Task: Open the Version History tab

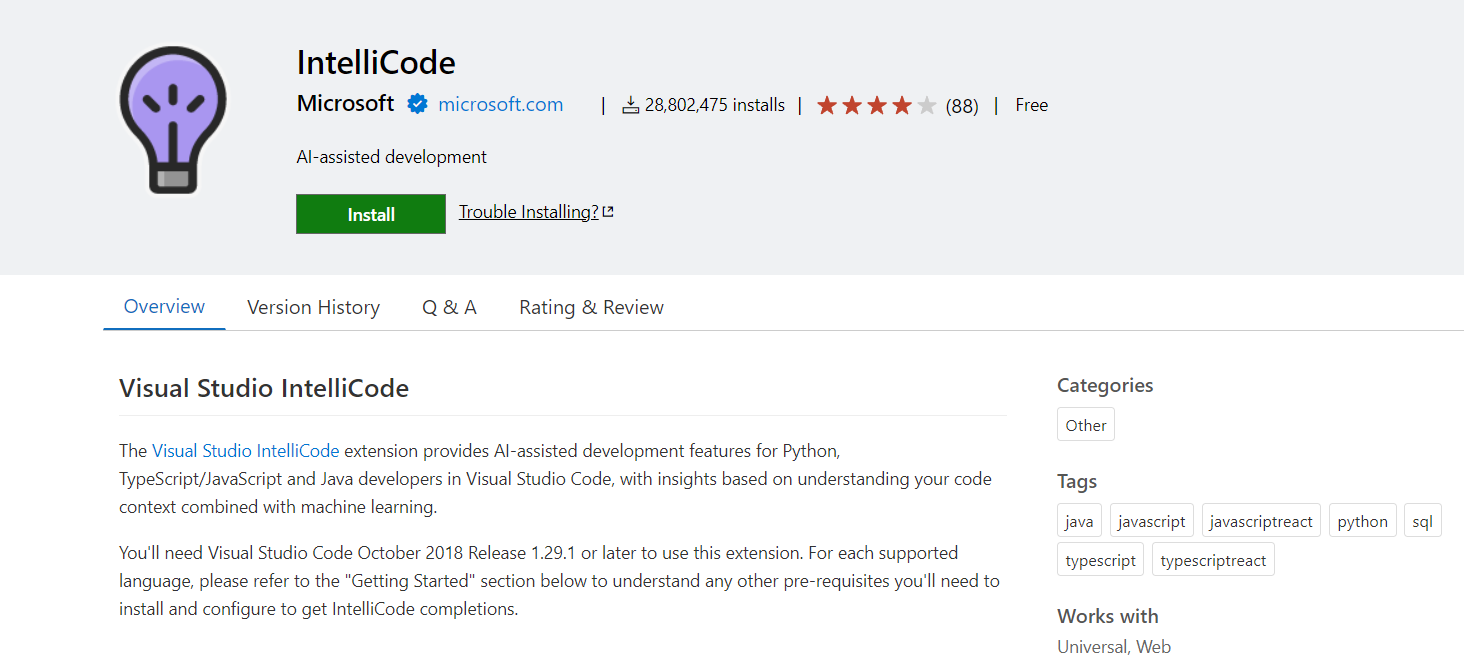Action: (x=313, y=307)
